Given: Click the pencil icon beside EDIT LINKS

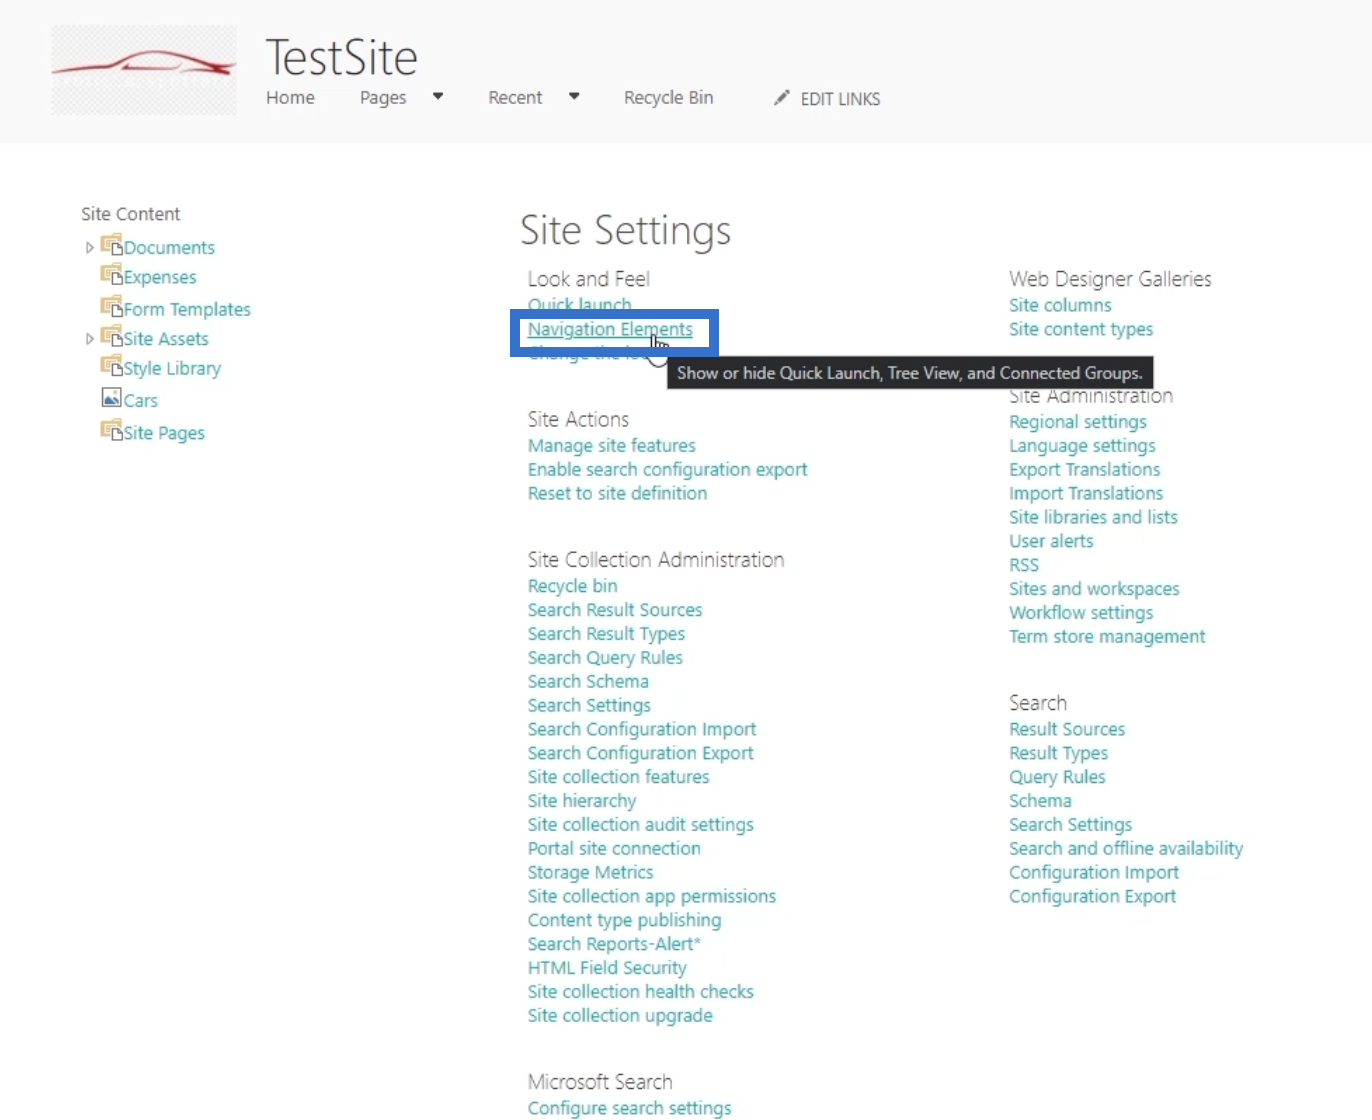Looking at the screenshot, I should pos(782,97).
